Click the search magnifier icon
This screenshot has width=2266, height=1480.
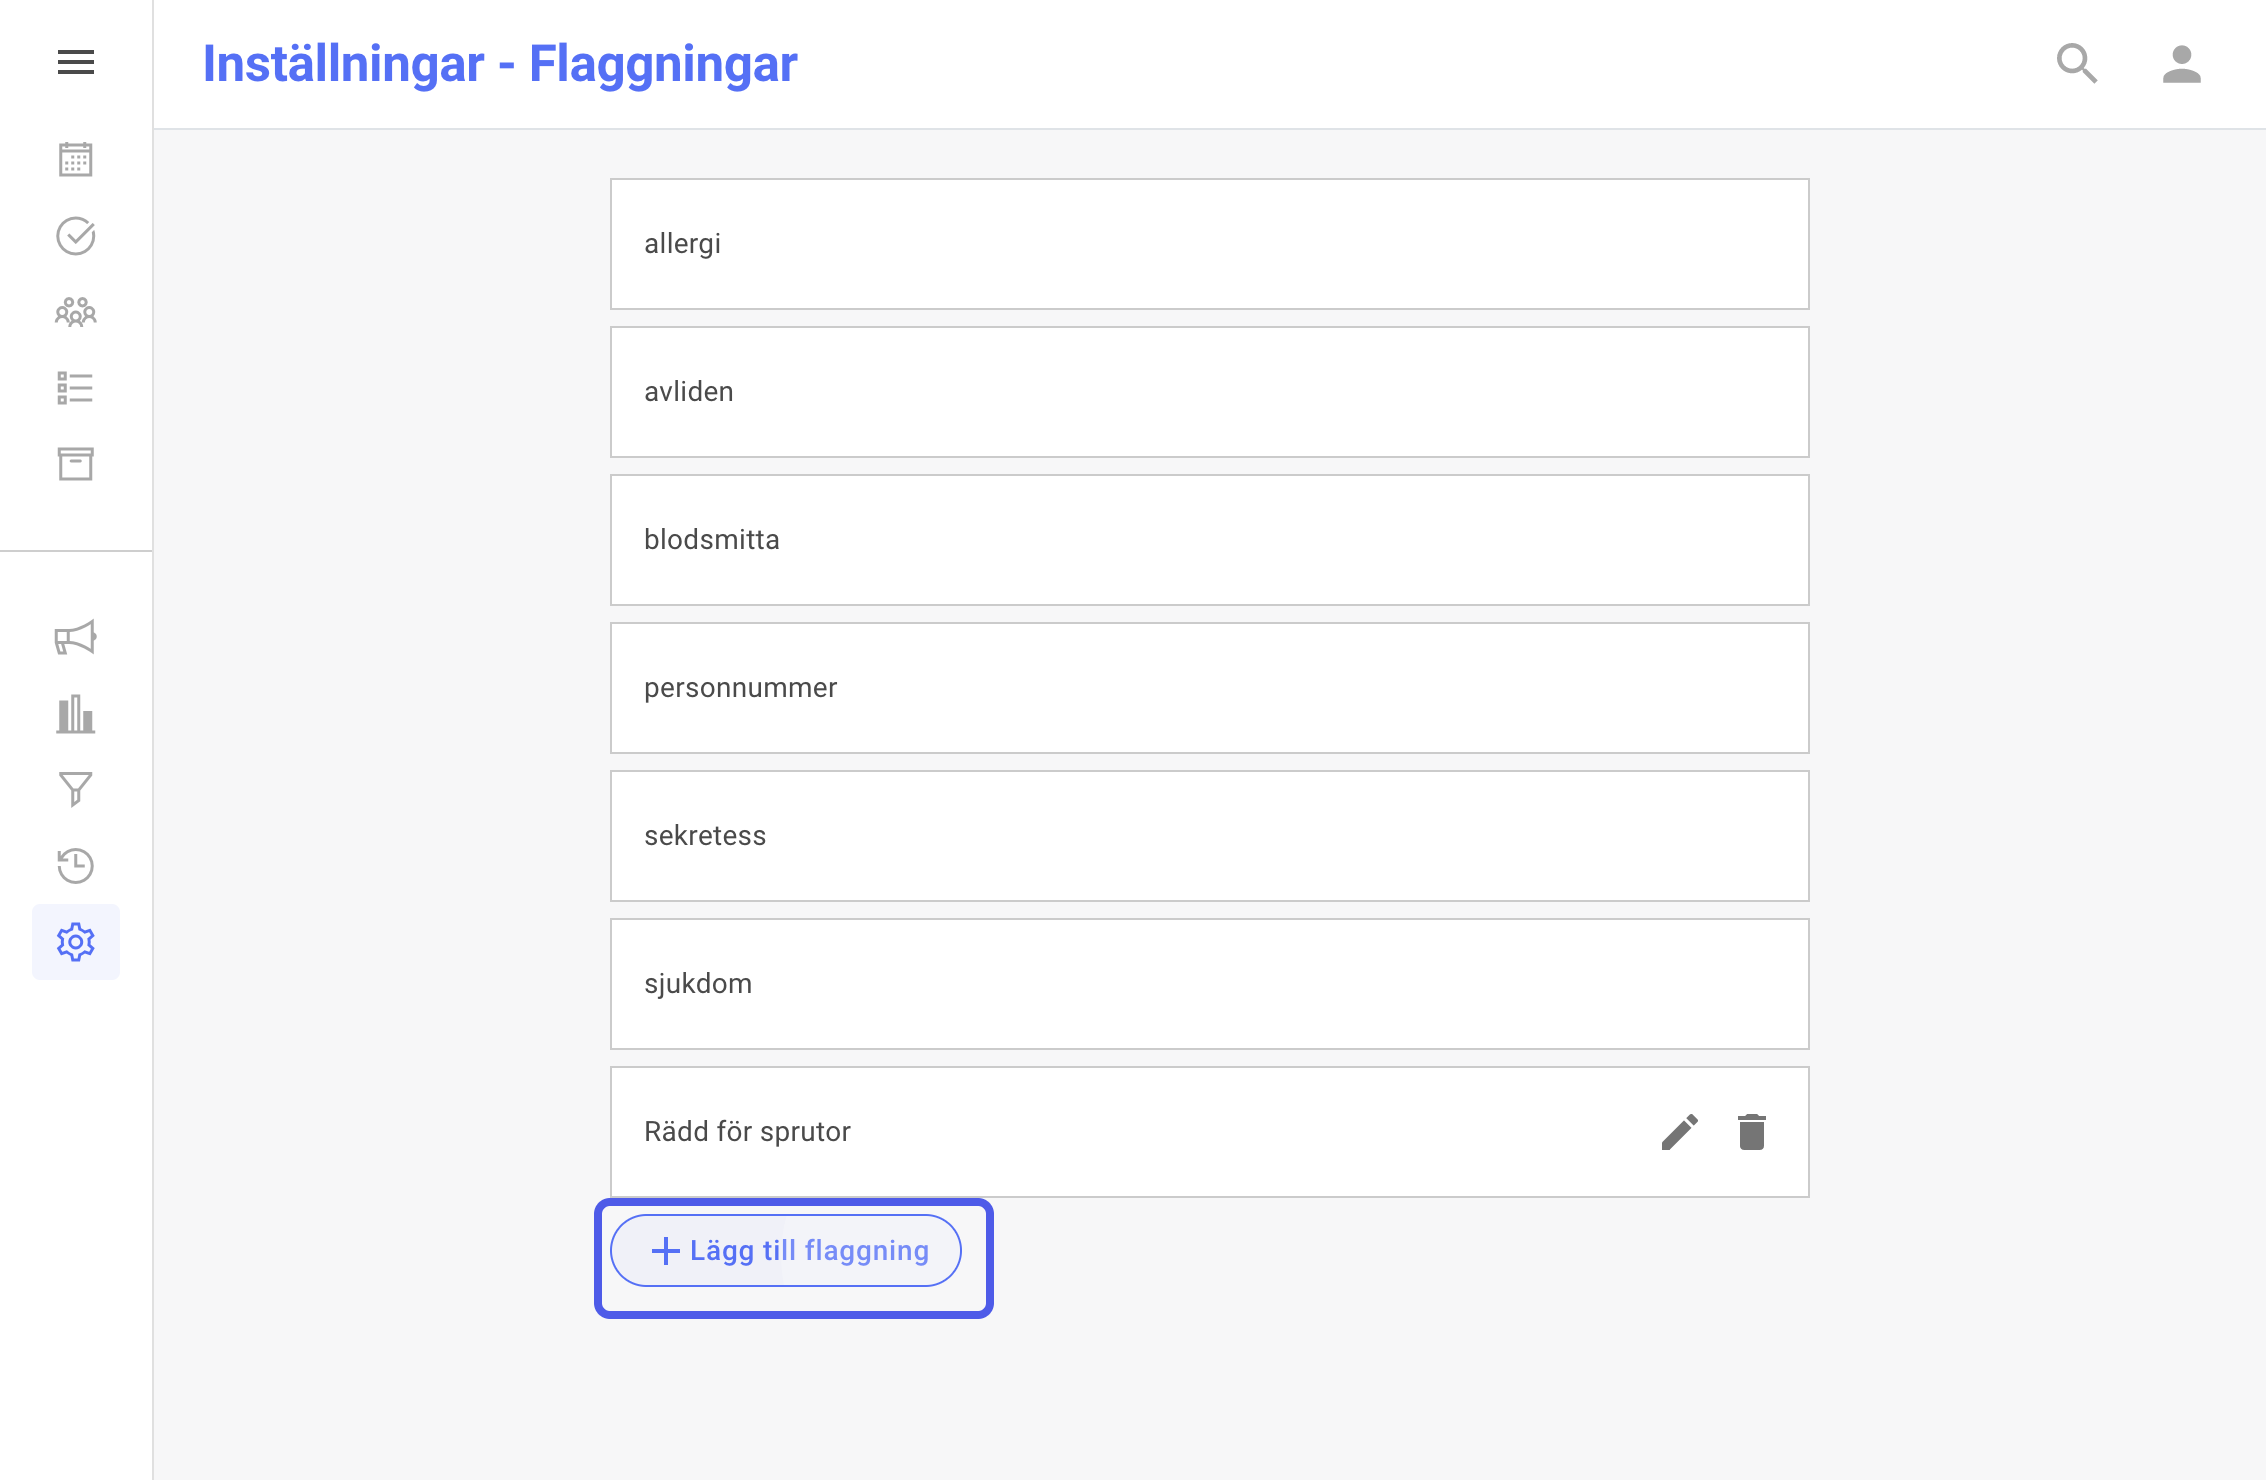[x=2077, y=64]
